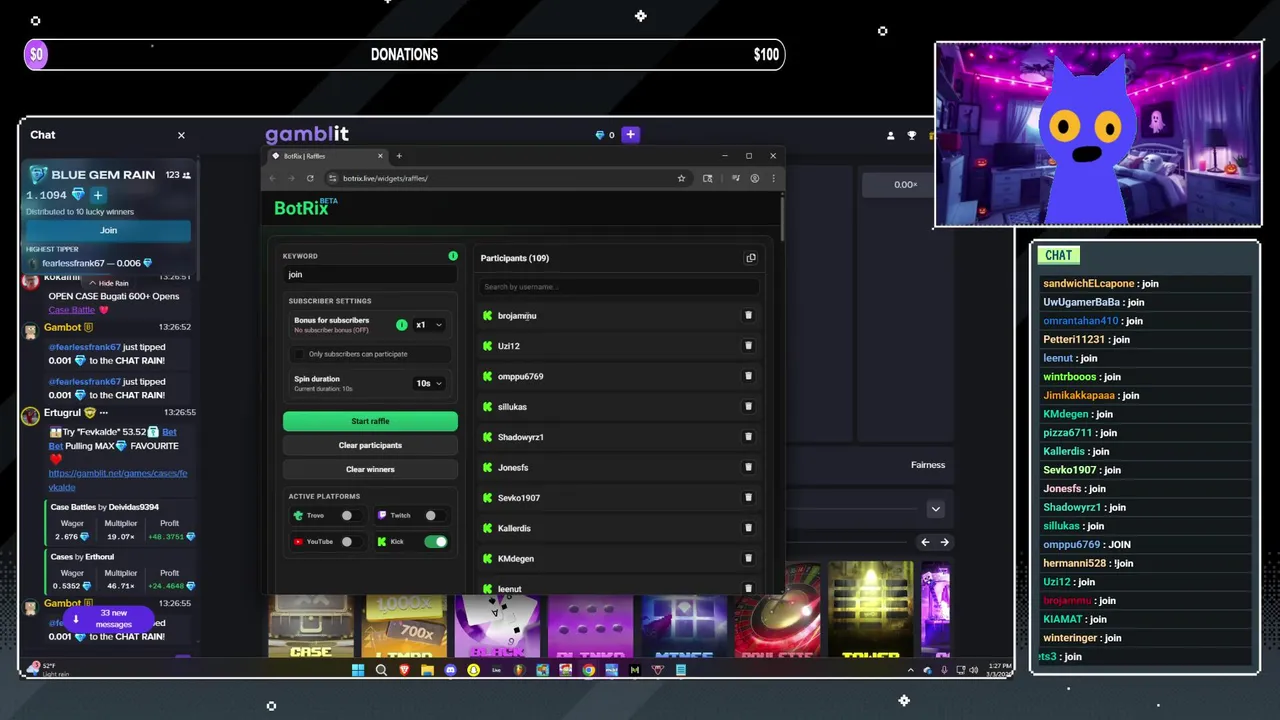Click Clear participants button
1280x720 pixels.
[370, 445]
